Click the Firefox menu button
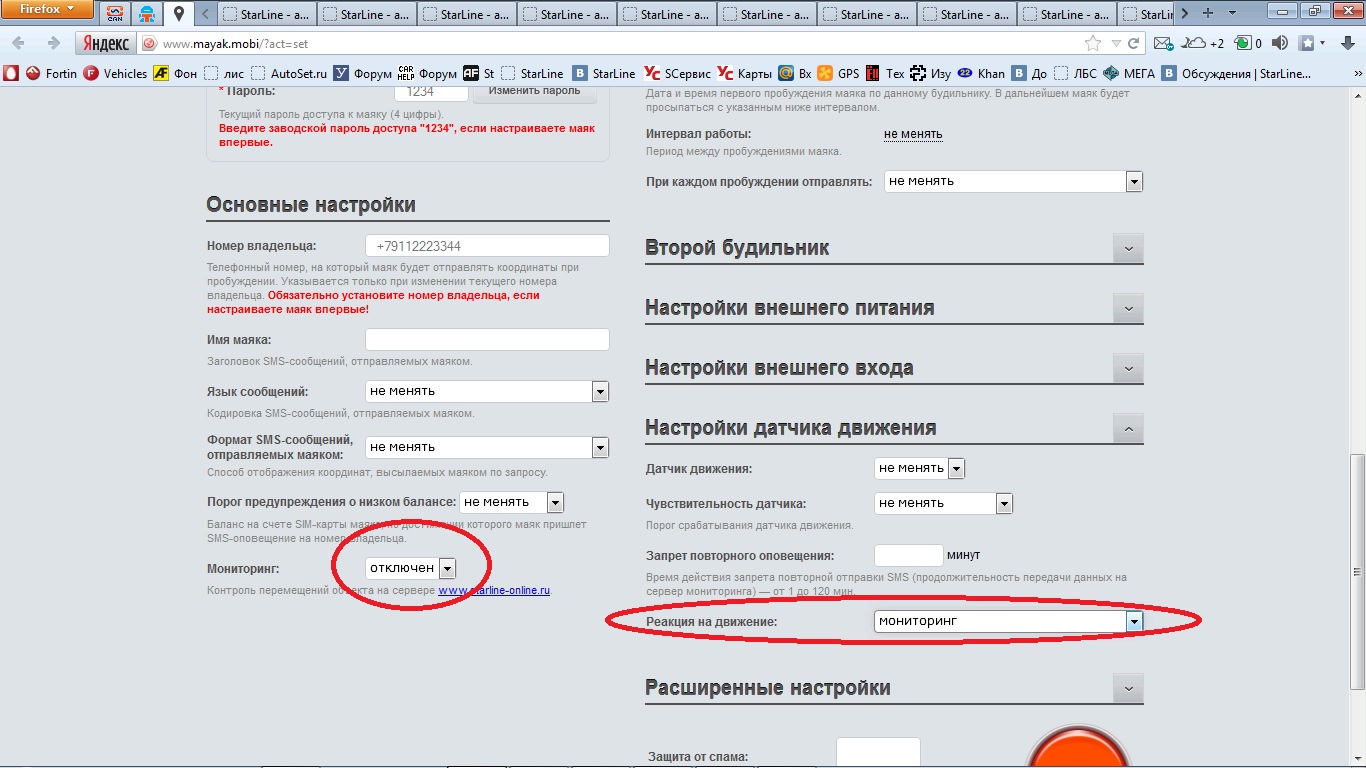 coord(48,11)
